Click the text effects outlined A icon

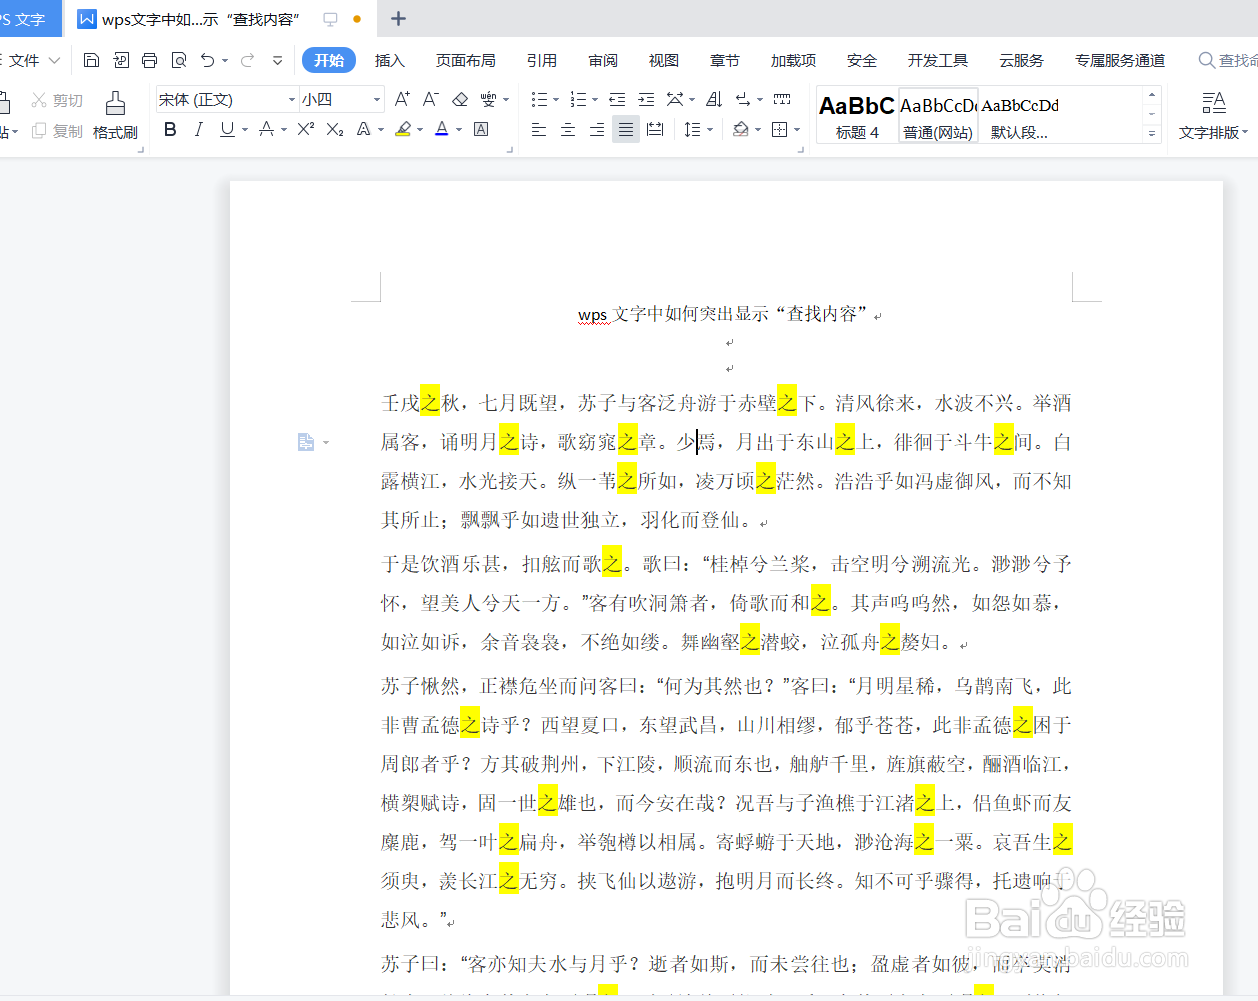364,129
